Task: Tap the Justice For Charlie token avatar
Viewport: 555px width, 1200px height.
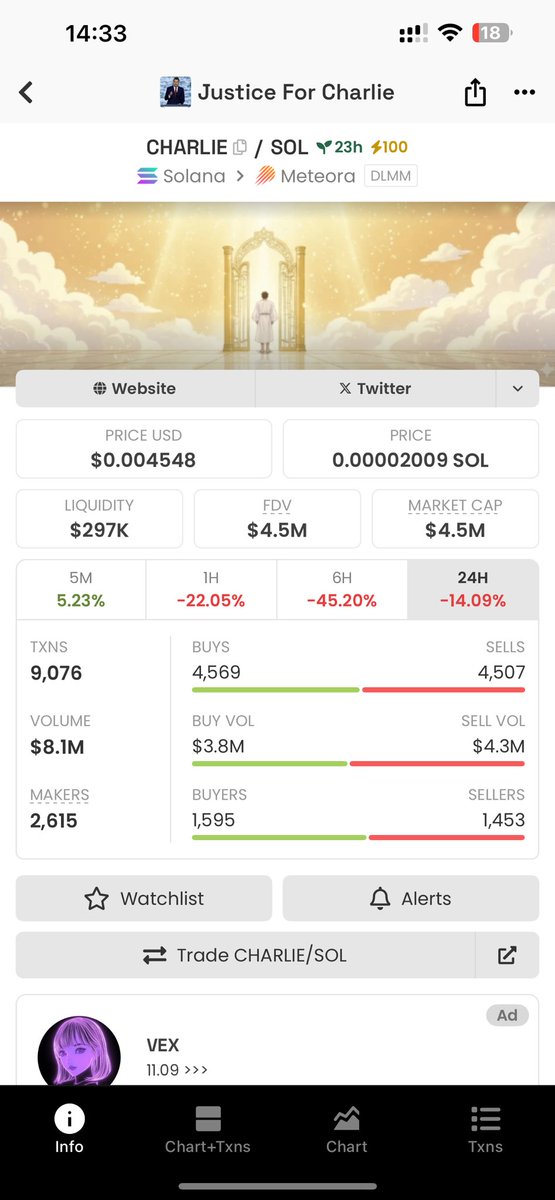Action: click(175, 93)
